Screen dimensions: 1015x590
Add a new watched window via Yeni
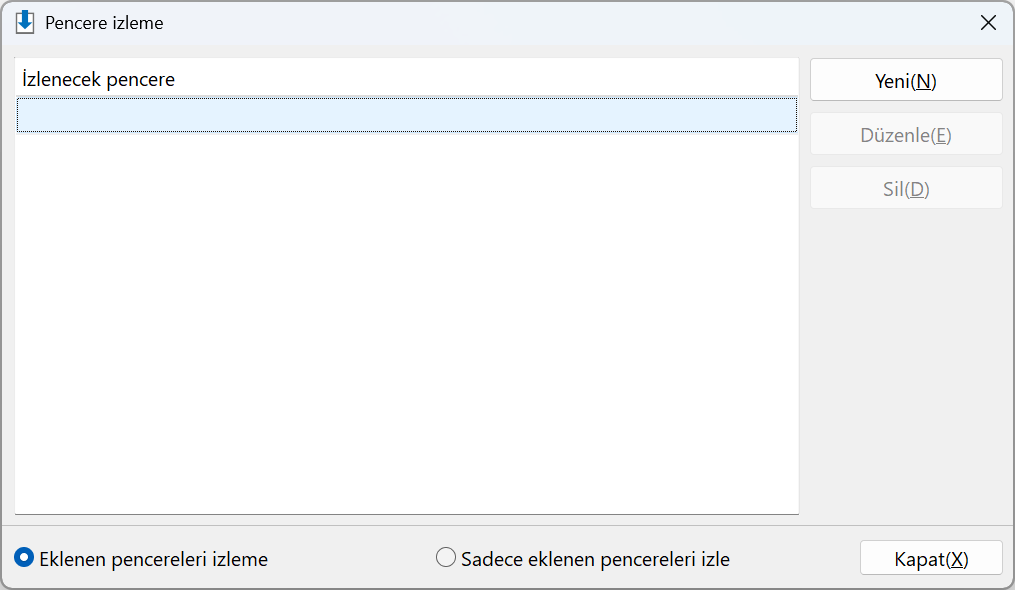906,80
